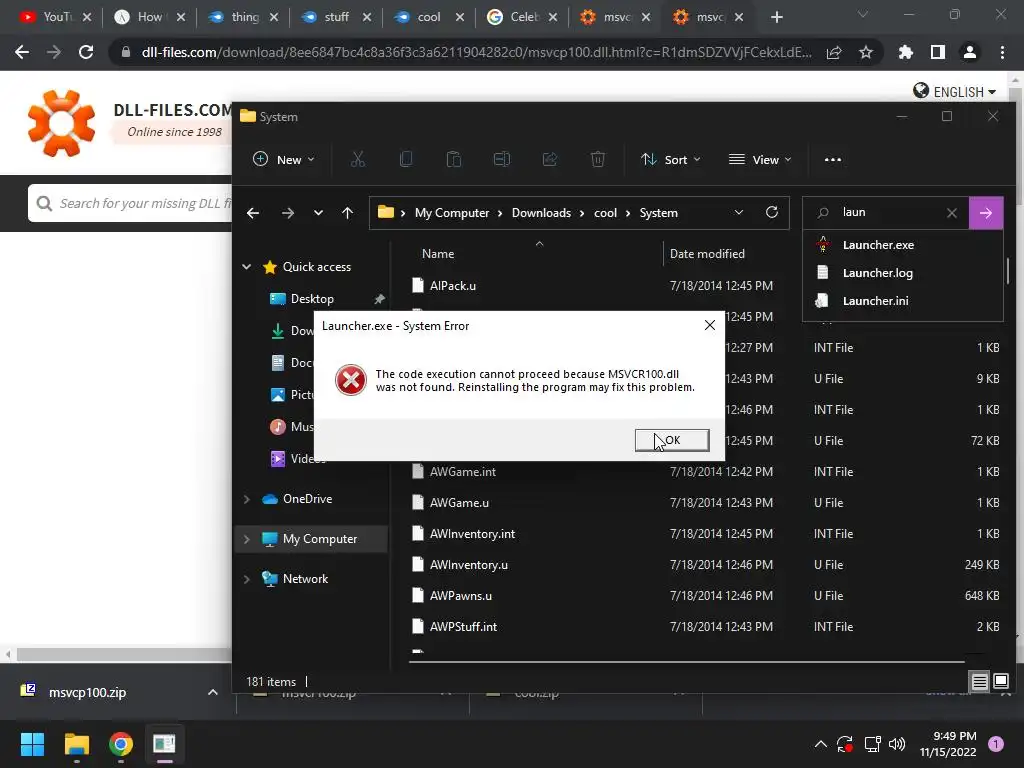The height and width of the screenshot is (768, 1024).
Task: Toggle Chrome side panel icon
Action: tap(938, 52)
